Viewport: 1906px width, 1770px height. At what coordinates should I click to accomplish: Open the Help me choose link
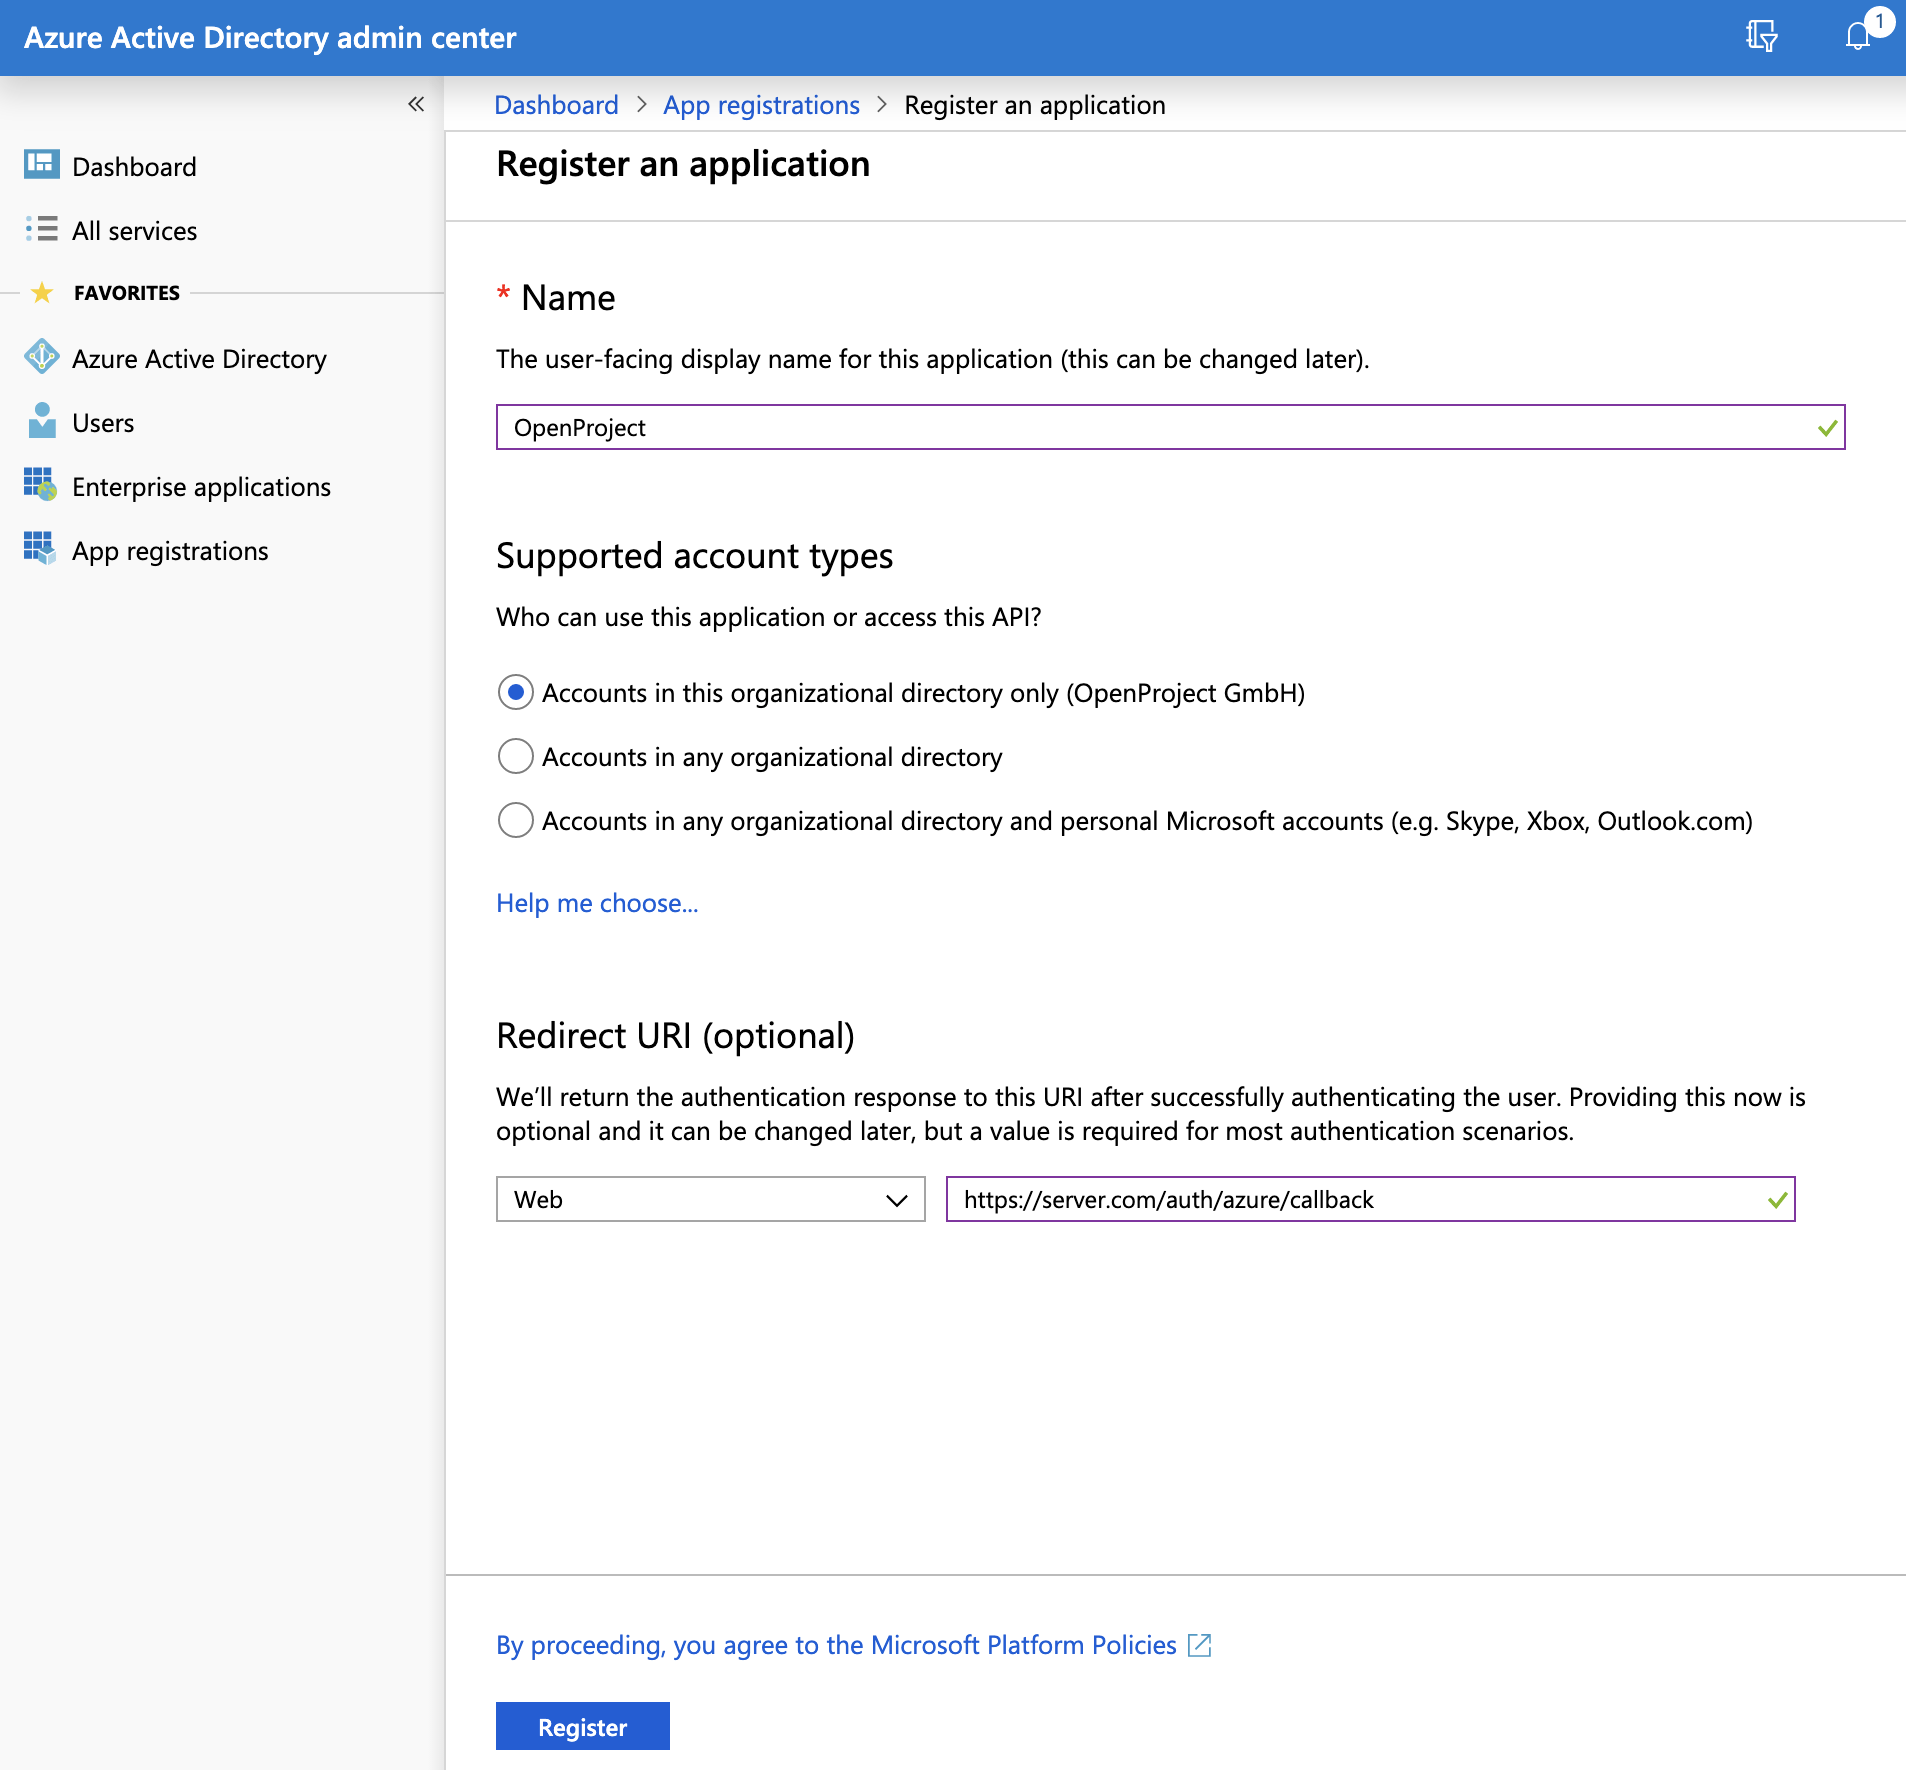(597, 903)
